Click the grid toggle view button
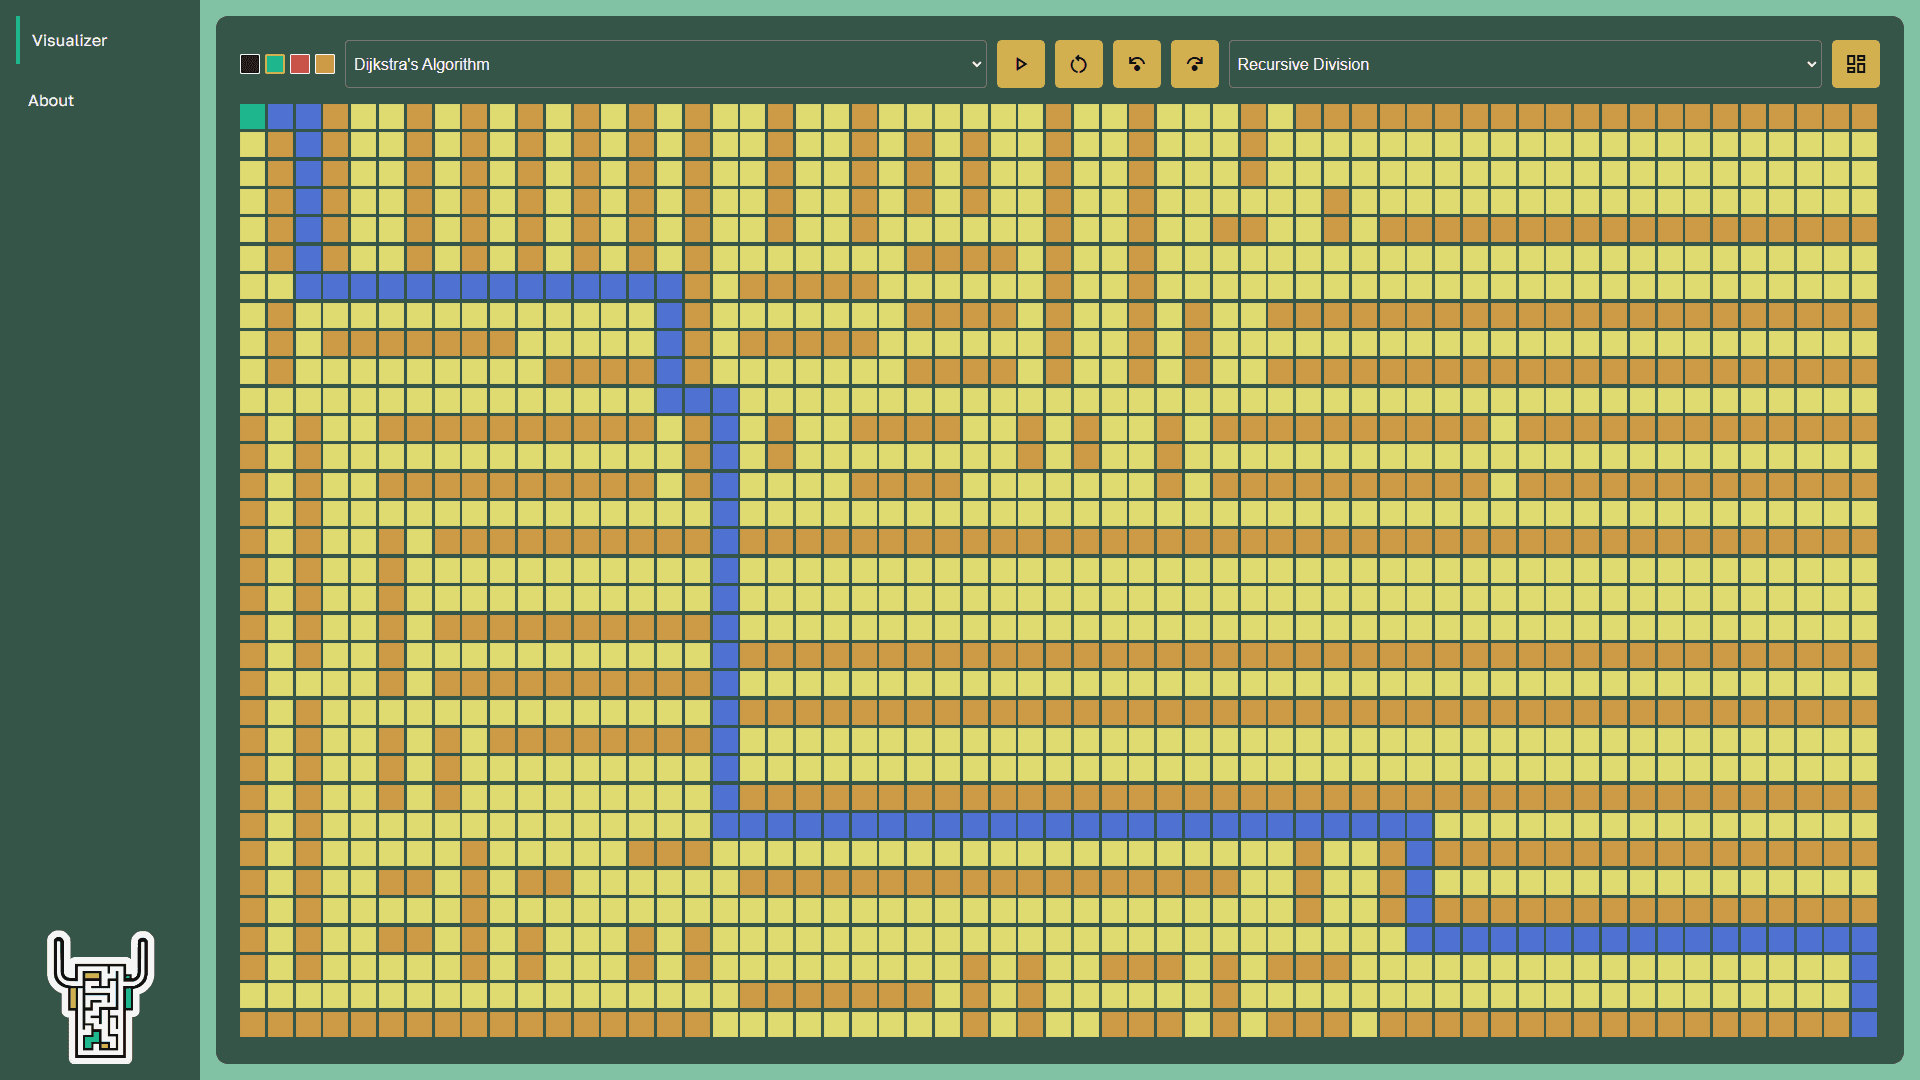This screenshot has height=1080, width=1920. click(x=1855, y=63)
